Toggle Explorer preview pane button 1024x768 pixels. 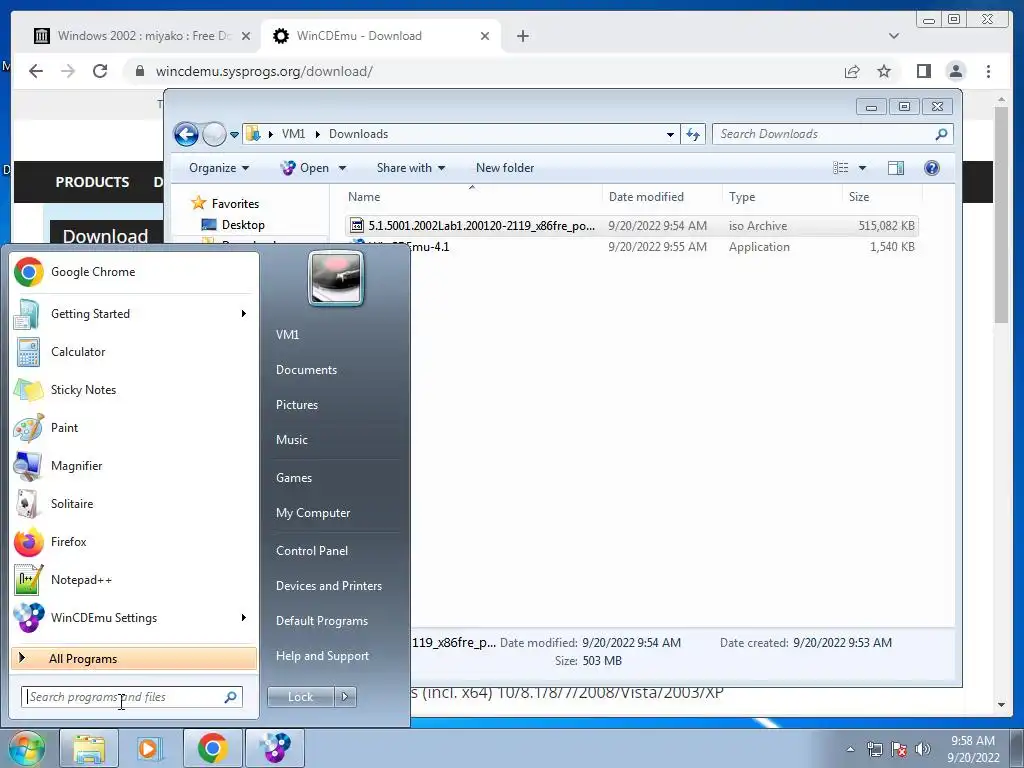coord(896,168)
